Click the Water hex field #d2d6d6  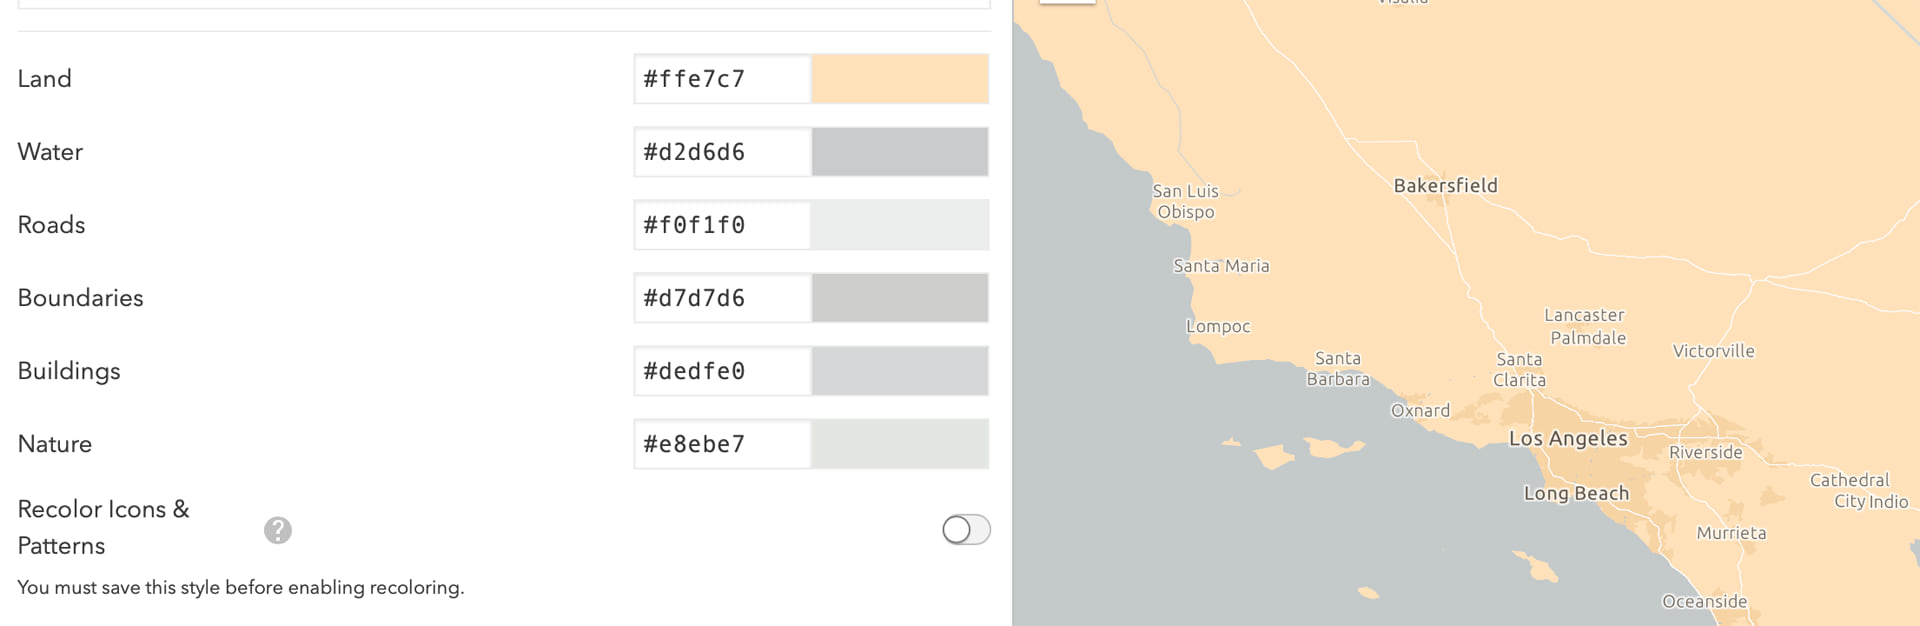[x=722, y=152]
